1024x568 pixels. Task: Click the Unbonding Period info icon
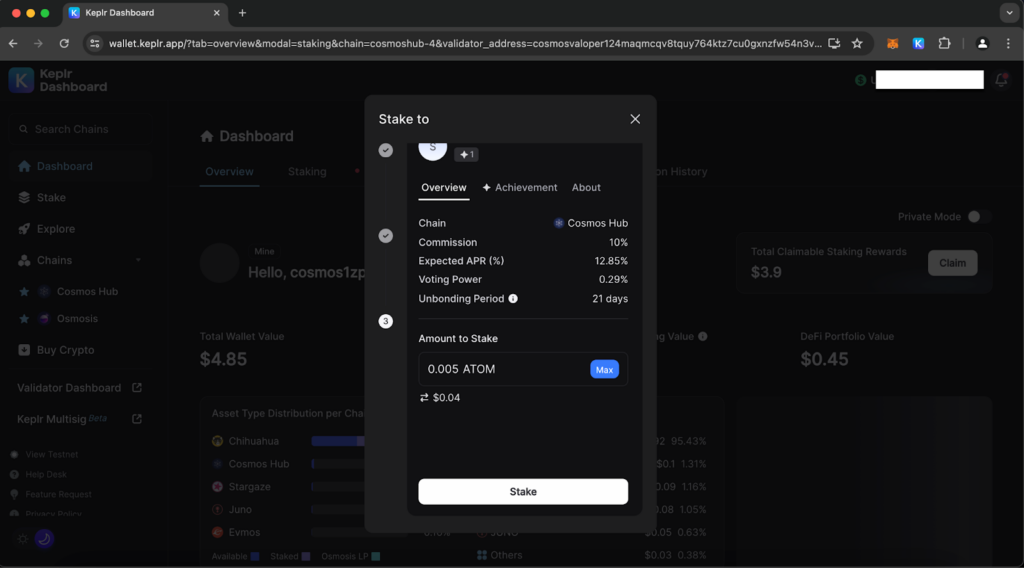coord(513,299)
